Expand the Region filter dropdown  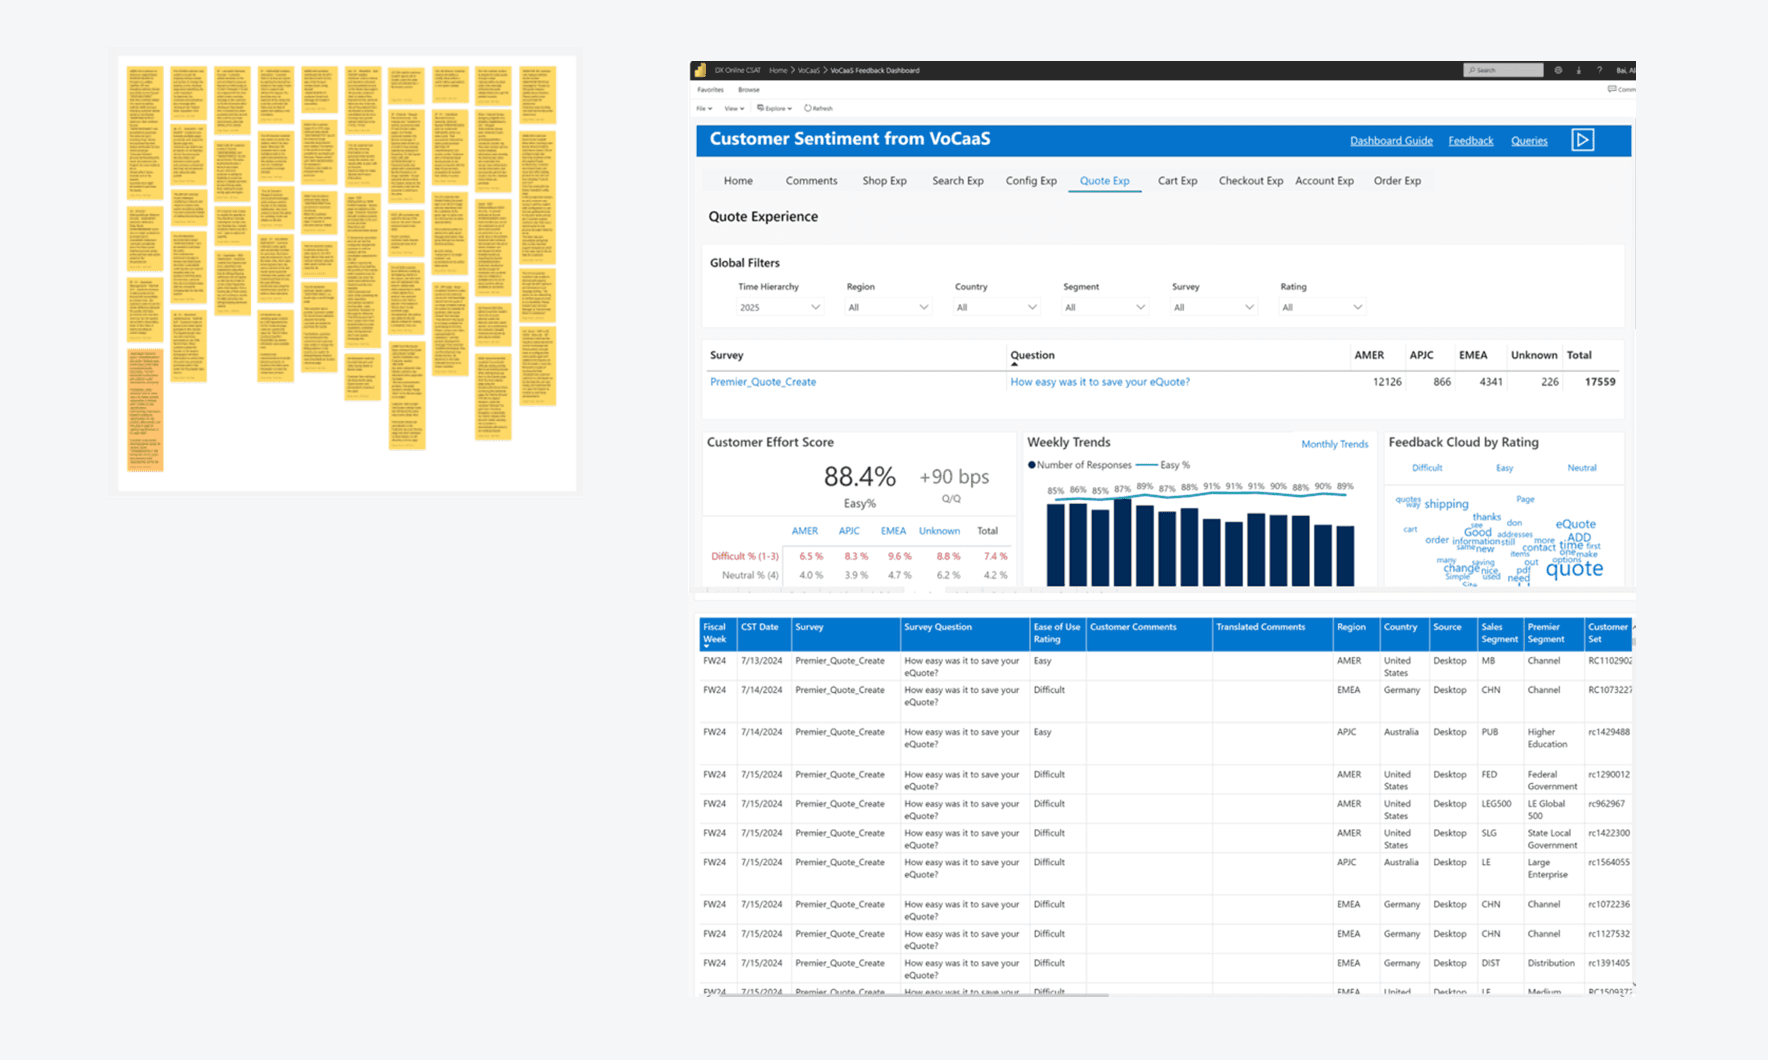coord(889,307)
